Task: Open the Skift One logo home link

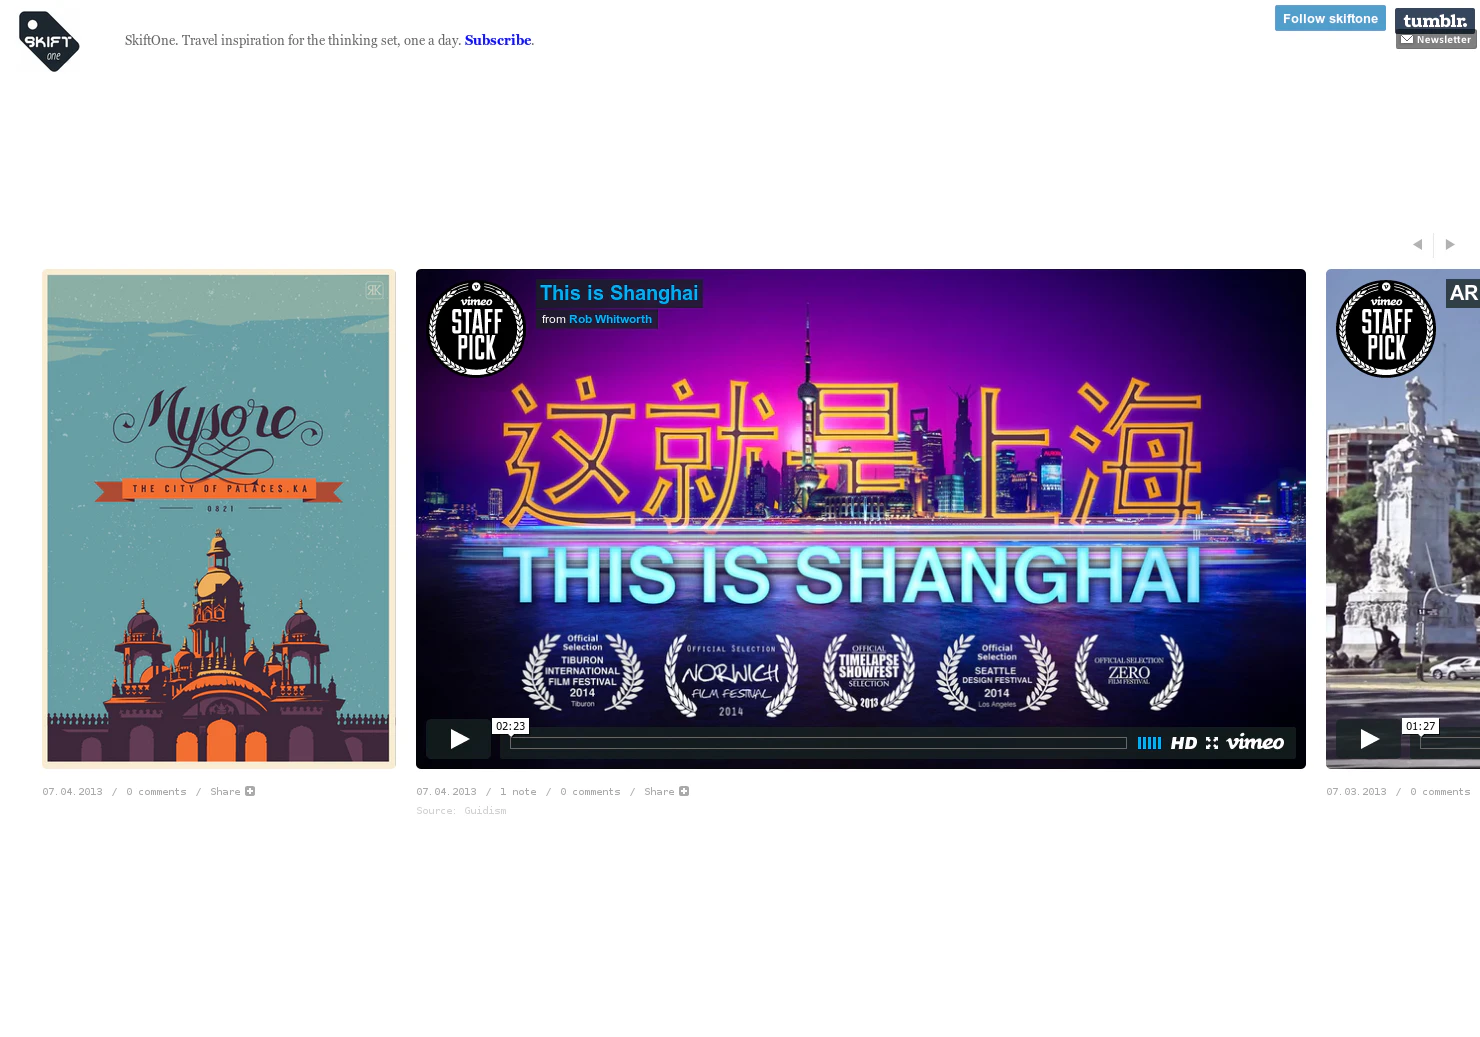Action: pos(49,41)
